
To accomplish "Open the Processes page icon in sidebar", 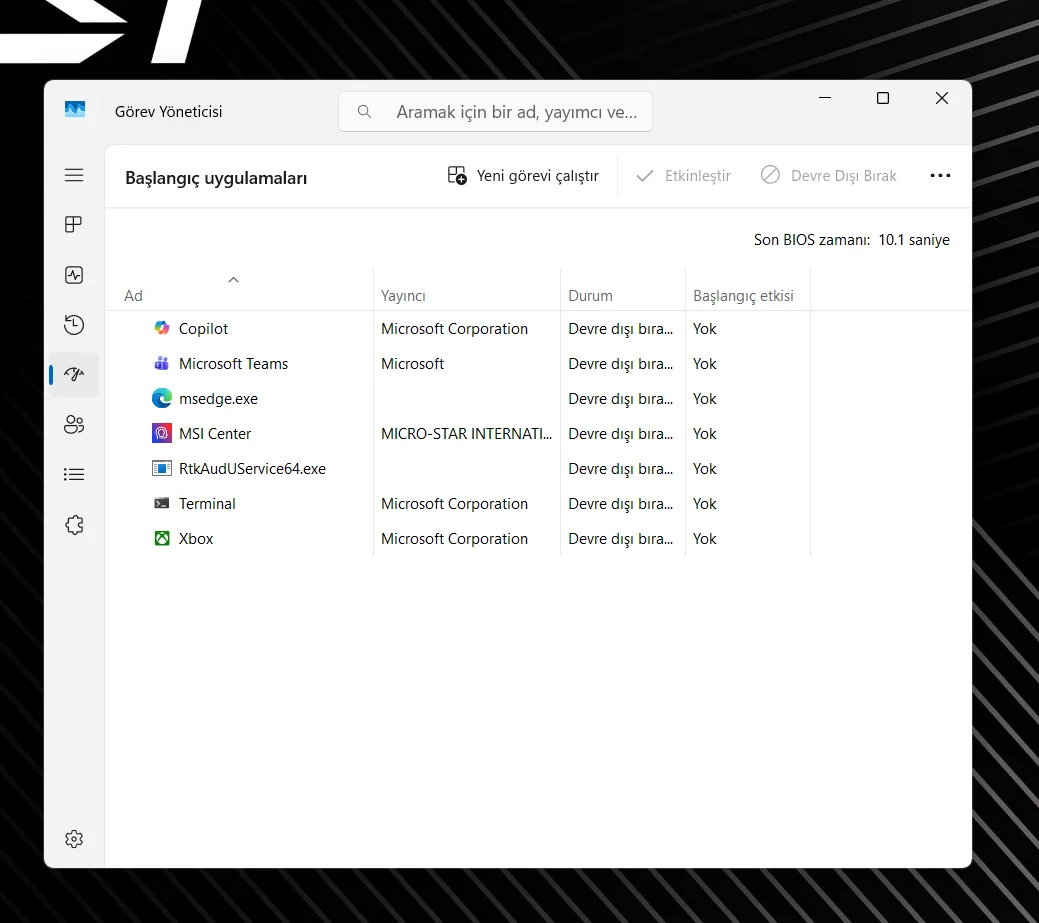I will click(x=74, y=225).
